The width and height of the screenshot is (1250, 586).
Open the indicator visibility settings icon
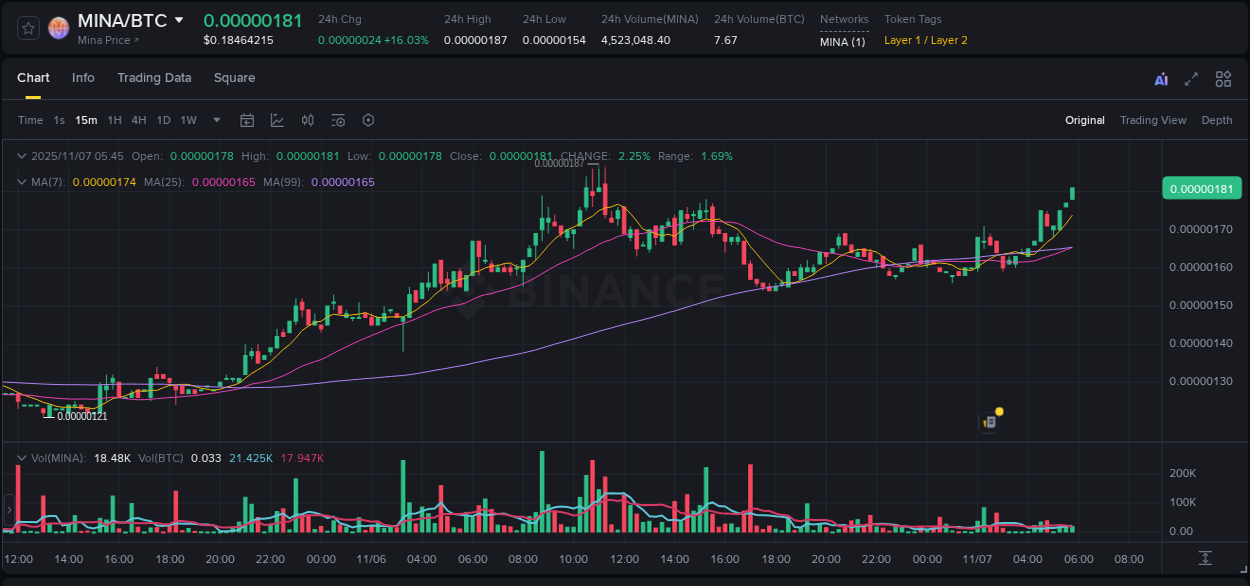337,119
